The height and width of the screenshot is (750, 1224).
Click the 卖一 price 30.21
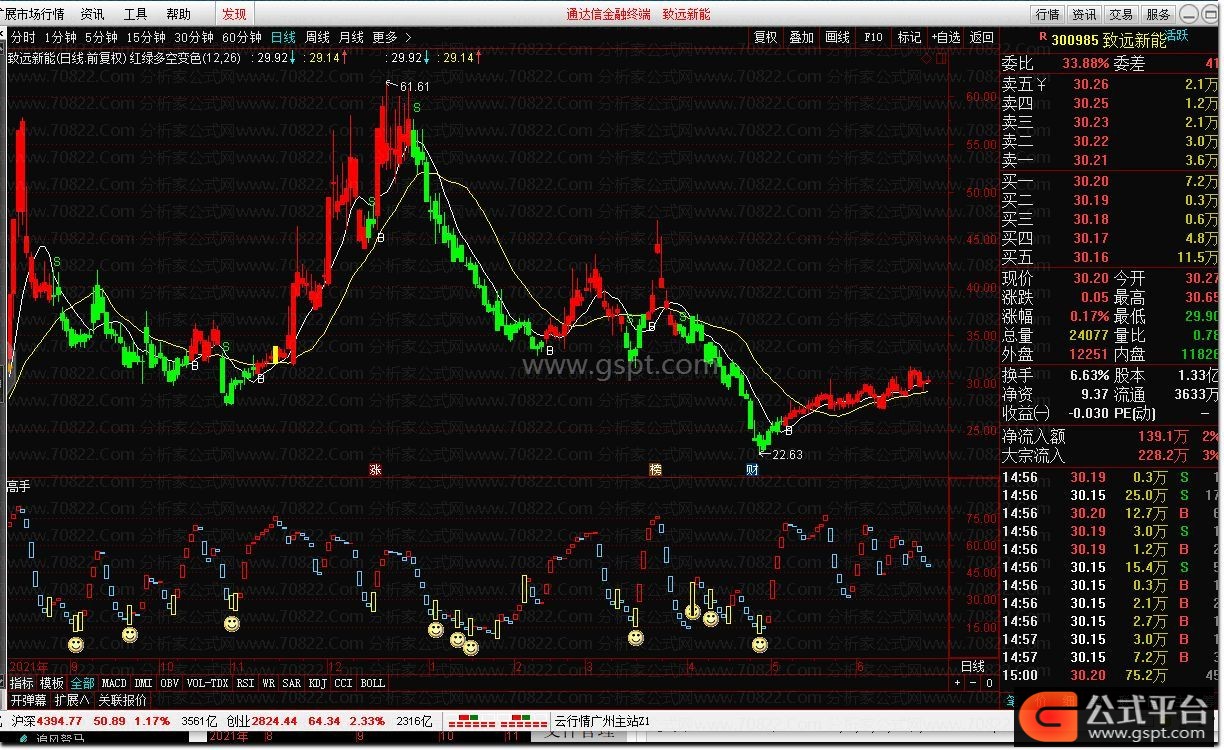1091,161
